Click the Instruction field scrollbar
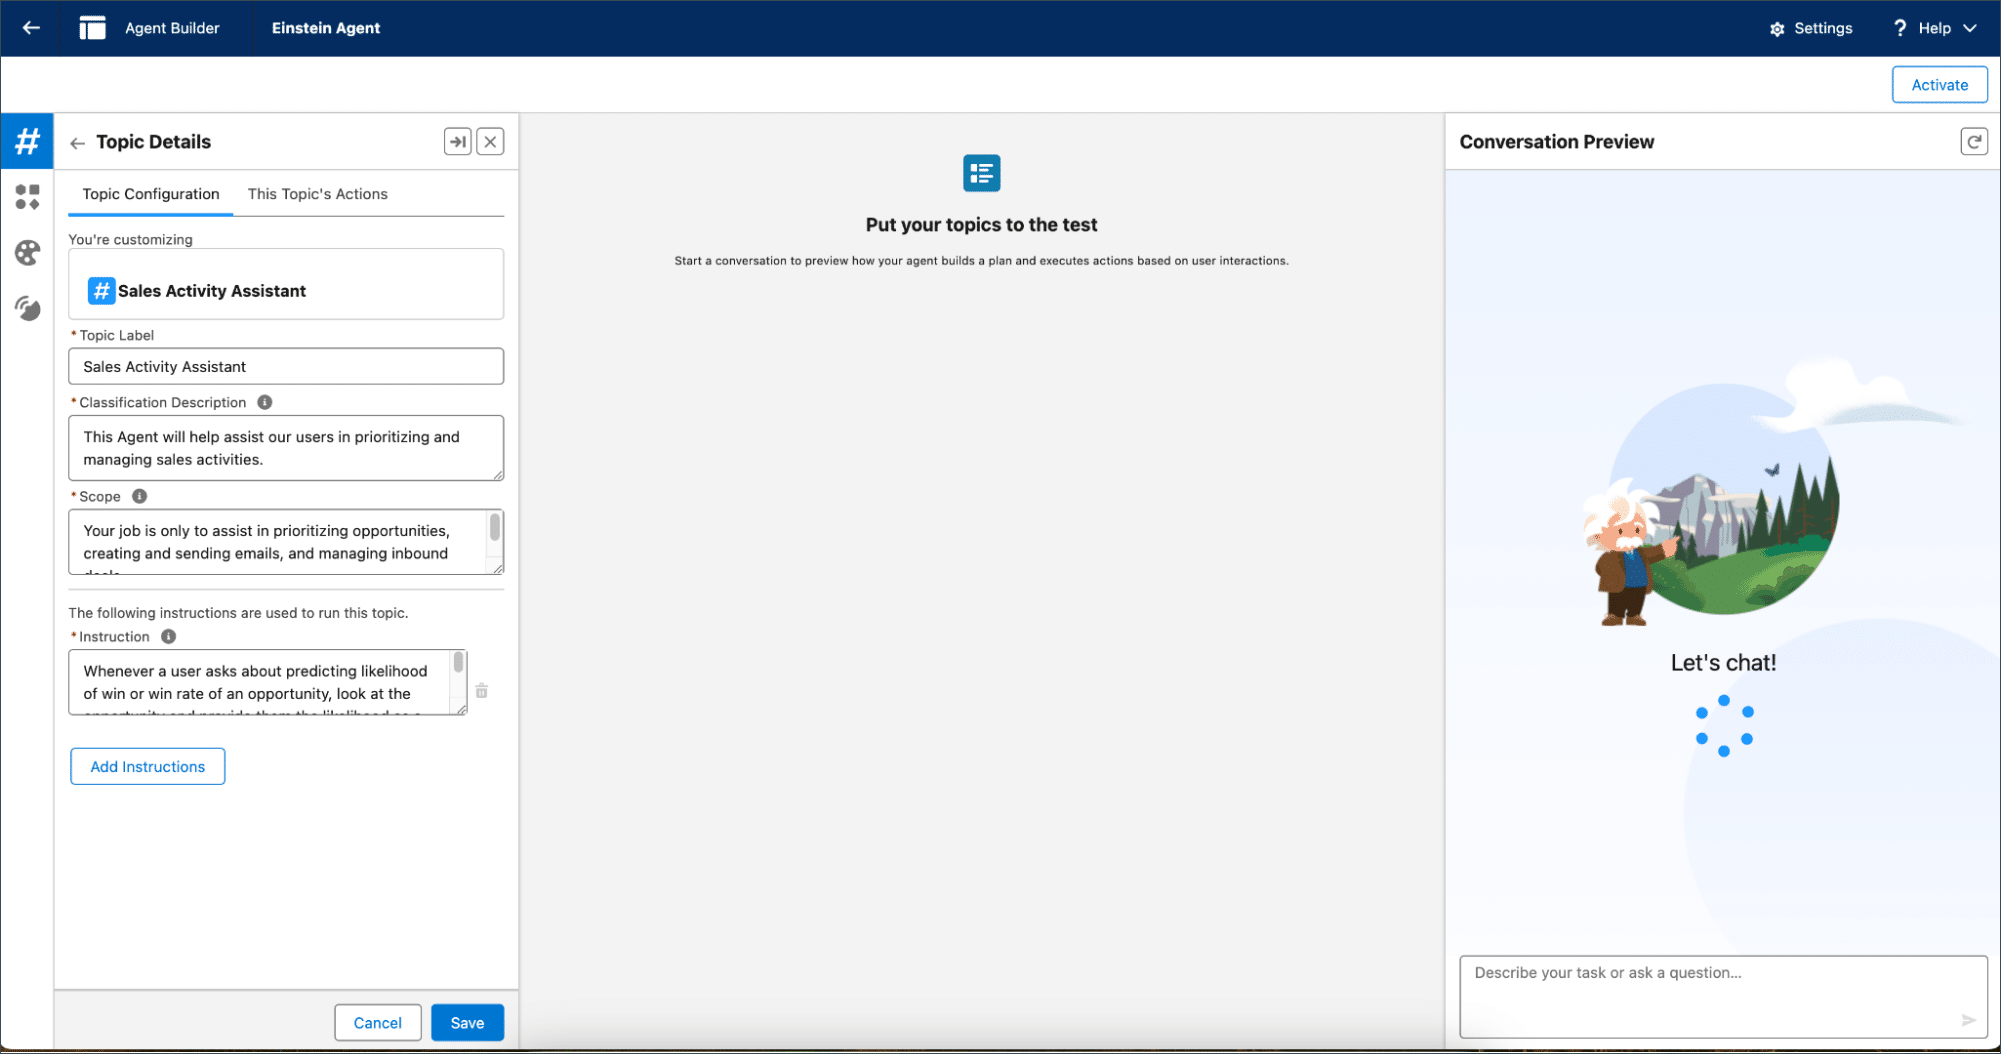This screenshot has height=1054, width=2001. [x=458, y=662]
